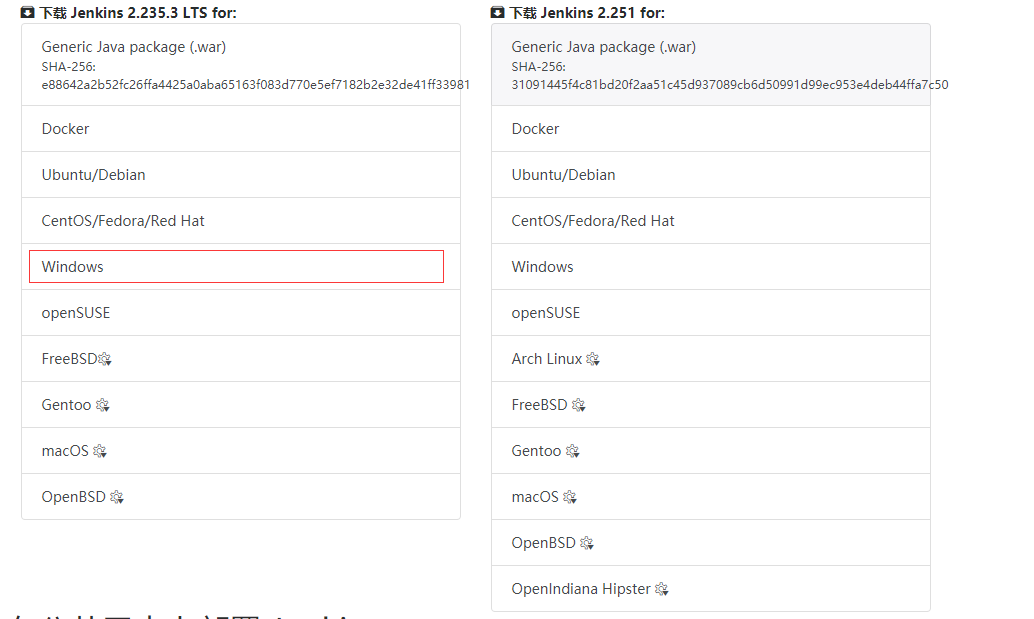Click the gear icon next to FreeBSD in the LTS list
Viewport: 1034px width, 619px height.
tap(105, 359)
